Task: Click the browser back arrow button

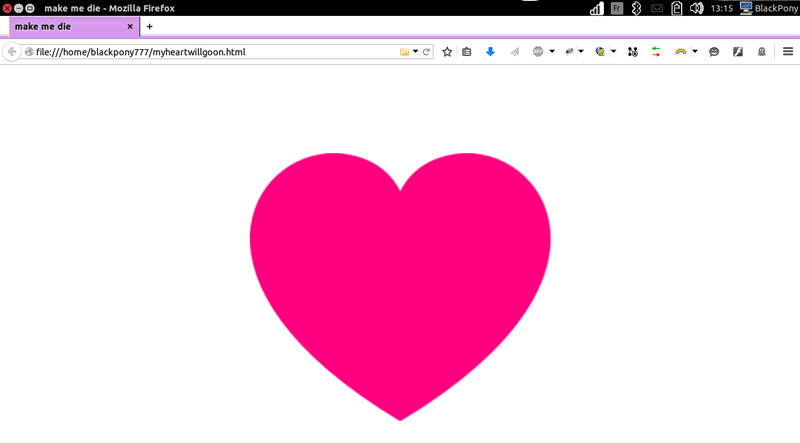Action: (11, 52)
